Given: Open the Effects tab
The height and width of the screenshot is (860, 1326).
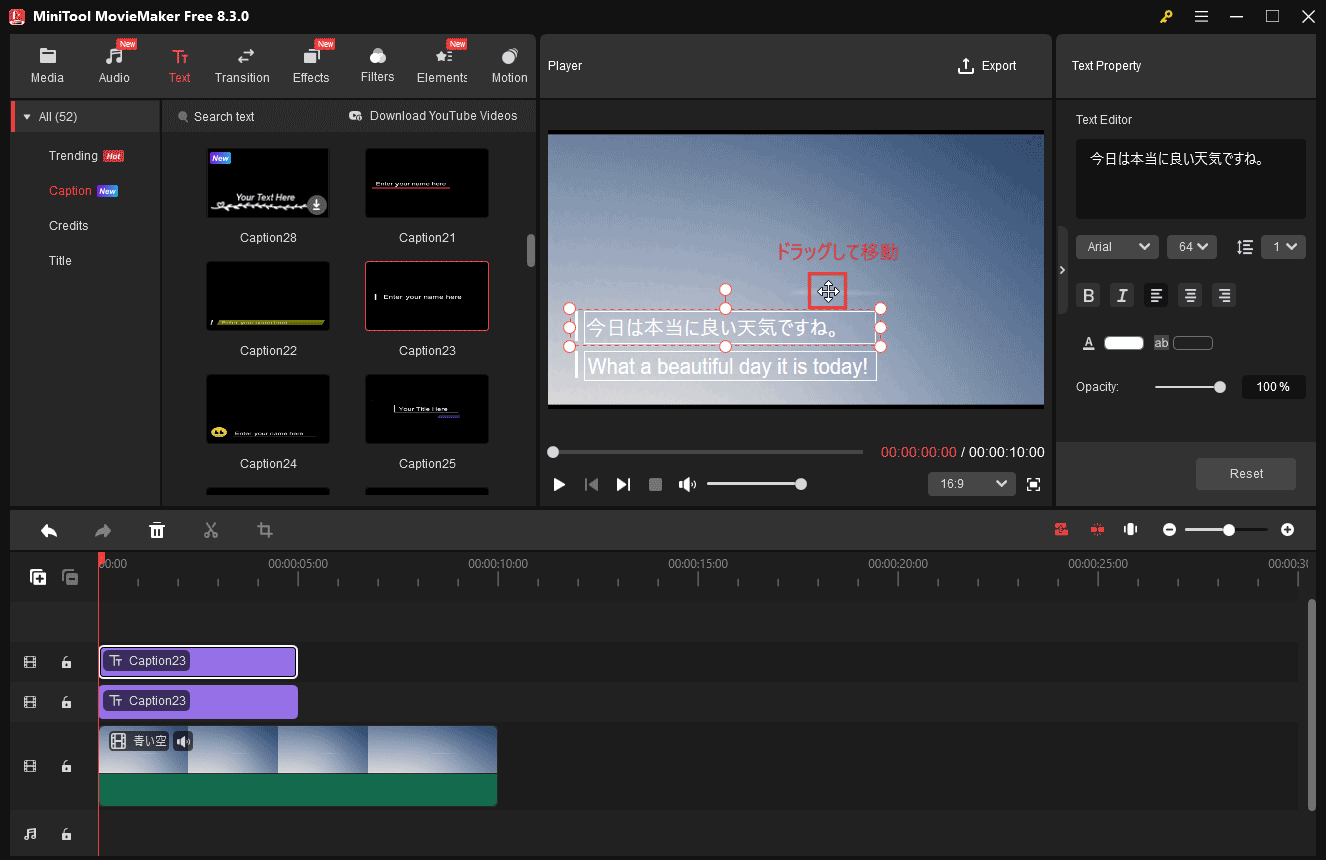Looking at the screenshot, I should click(311, 66).
